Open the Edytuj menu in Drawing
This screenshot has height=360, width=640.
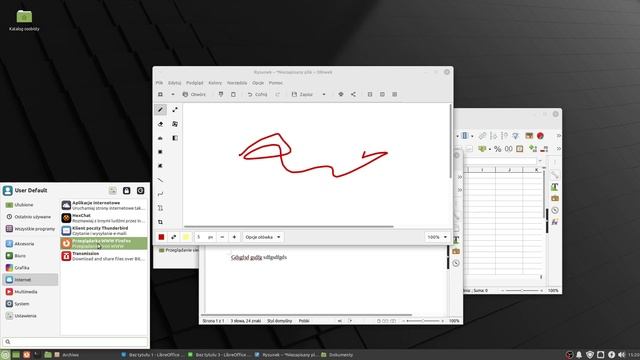click(x=174, y=83)
